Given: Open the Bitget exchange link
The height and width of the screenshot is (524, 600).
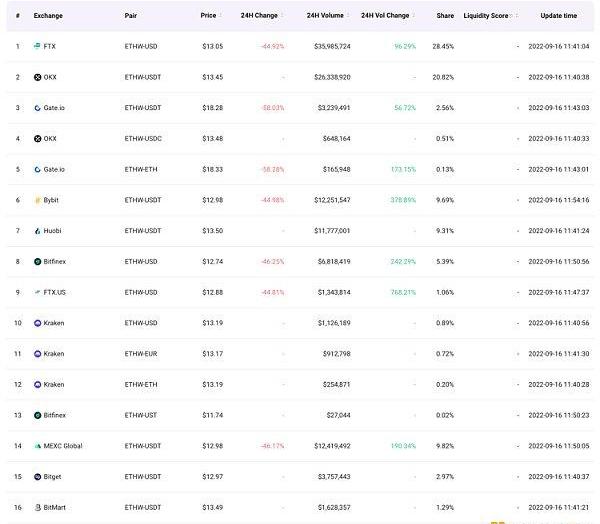Looking at the screenshot, I should click(x=52, y=477).
